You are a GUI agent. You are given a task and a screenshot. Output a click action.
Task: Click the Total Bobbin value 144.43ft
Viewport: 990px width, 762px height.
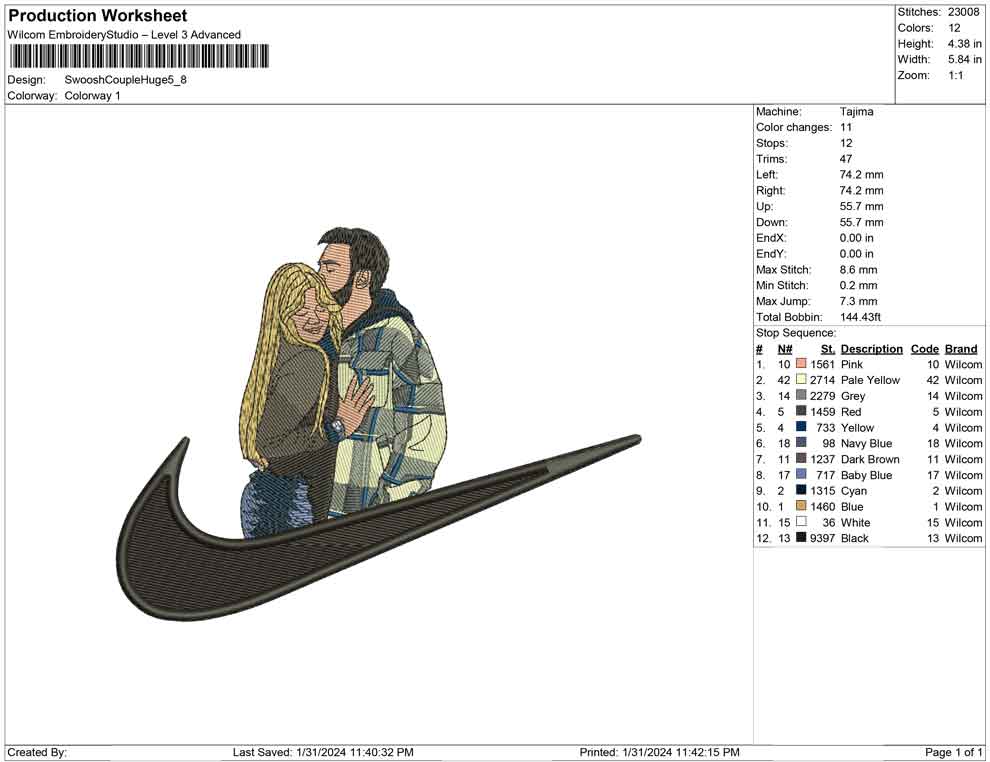click(860, 317)
